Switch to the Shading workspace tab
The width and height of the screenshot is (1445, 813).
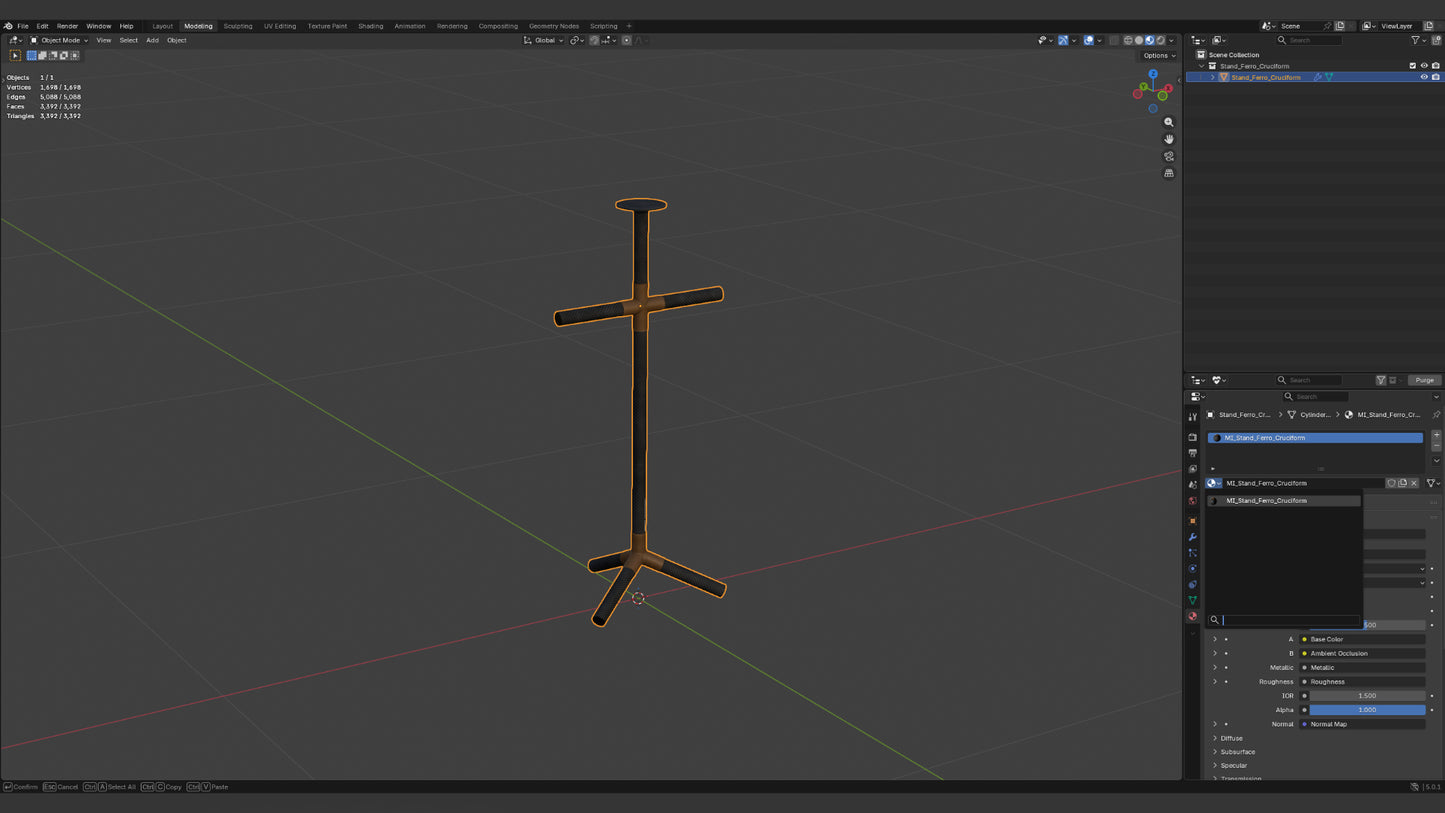click(371, 26)
